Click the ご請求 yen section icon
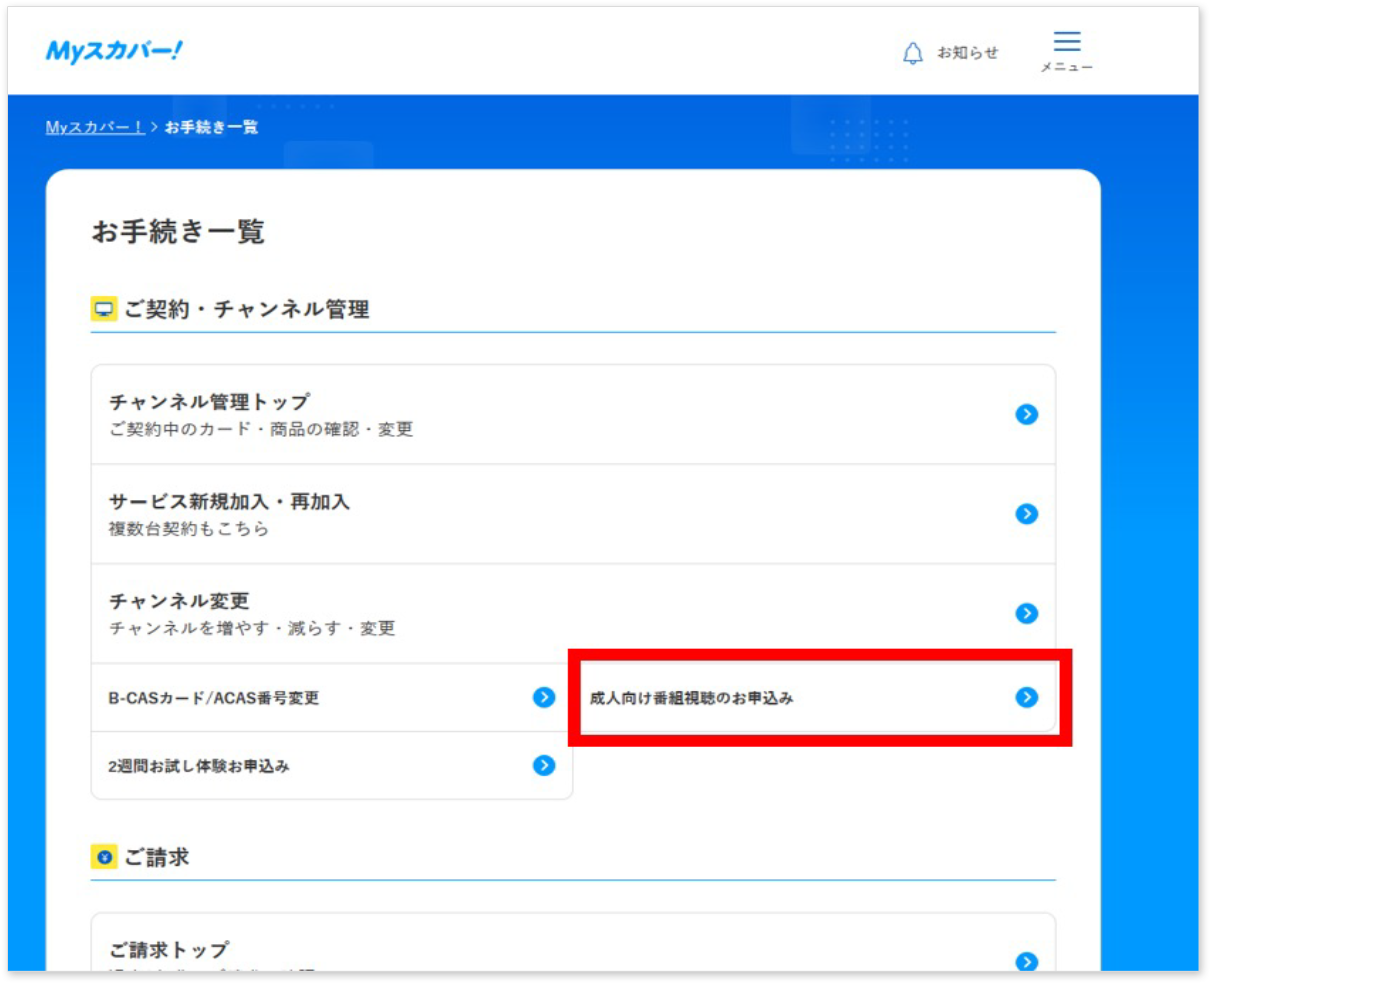1376x986 pixels. [104, 857]
